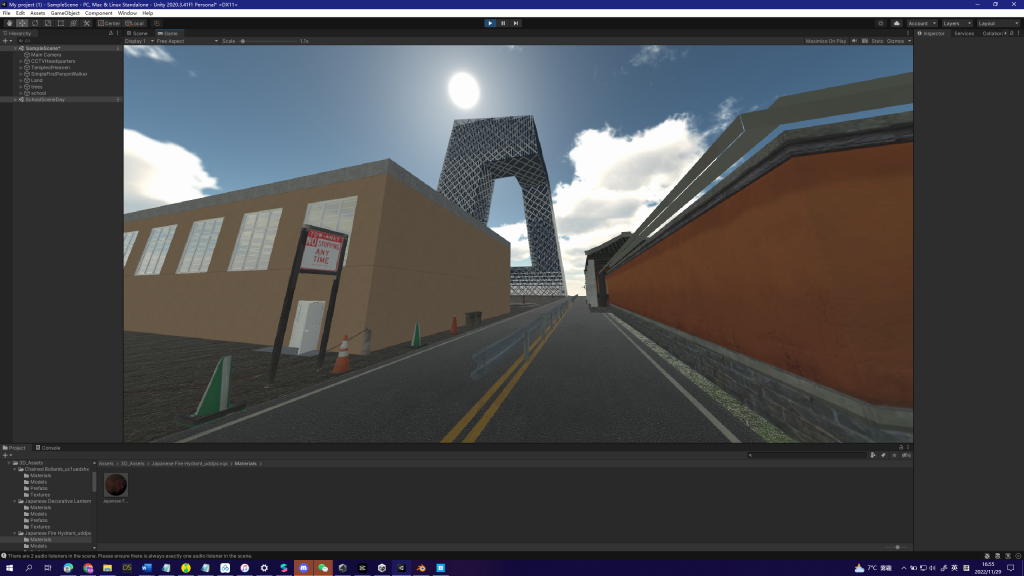Viewport: 1024px width, 576px height.
Task: Select the Transform tool
Action: click(74, 23)
